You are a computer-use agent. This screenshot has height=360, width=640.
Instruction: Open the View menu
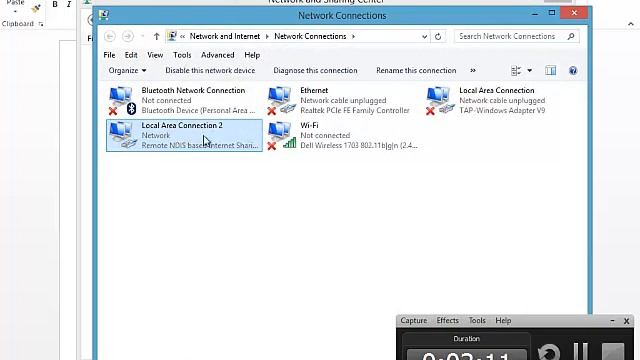(155, 55)
